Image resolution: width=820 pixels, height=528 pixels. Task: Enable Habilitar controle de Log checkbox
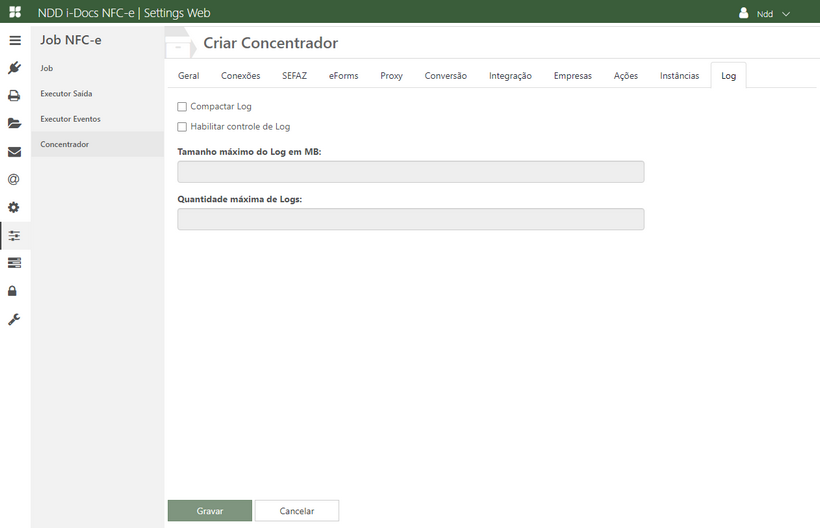tap(182, 127)
